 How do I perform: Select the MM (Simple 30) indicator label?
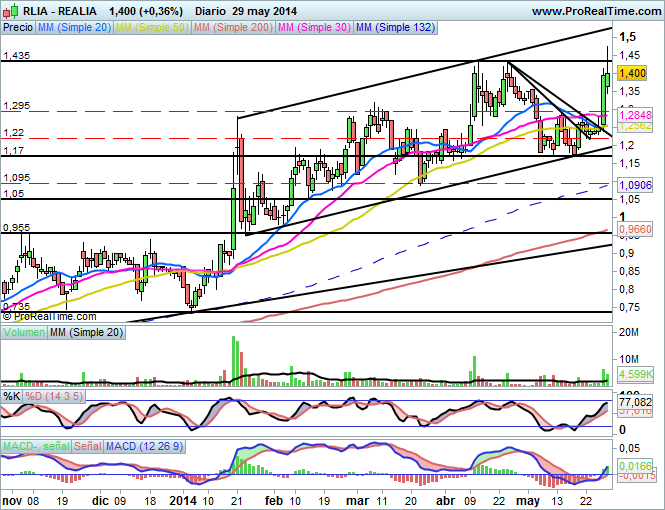315,28
